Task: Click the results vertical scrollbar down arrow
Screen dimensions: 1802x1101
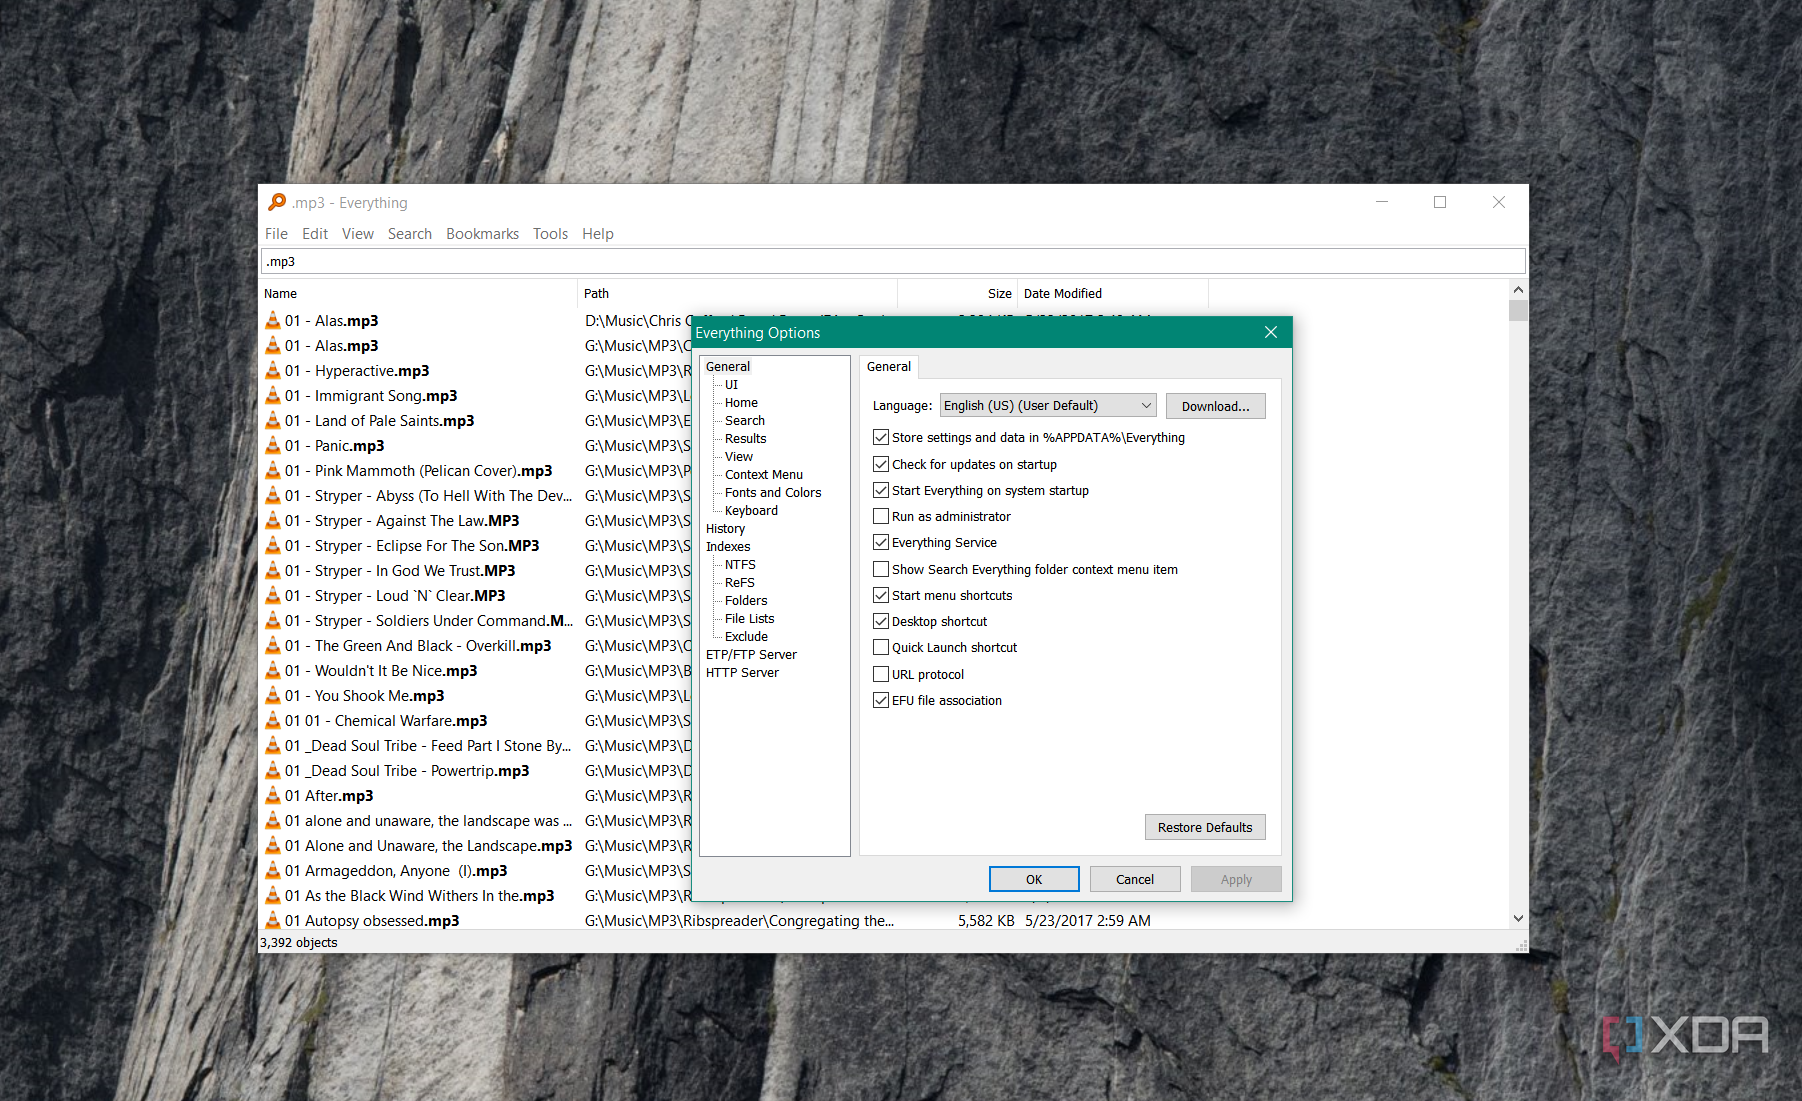Action: click(1518, 918)
